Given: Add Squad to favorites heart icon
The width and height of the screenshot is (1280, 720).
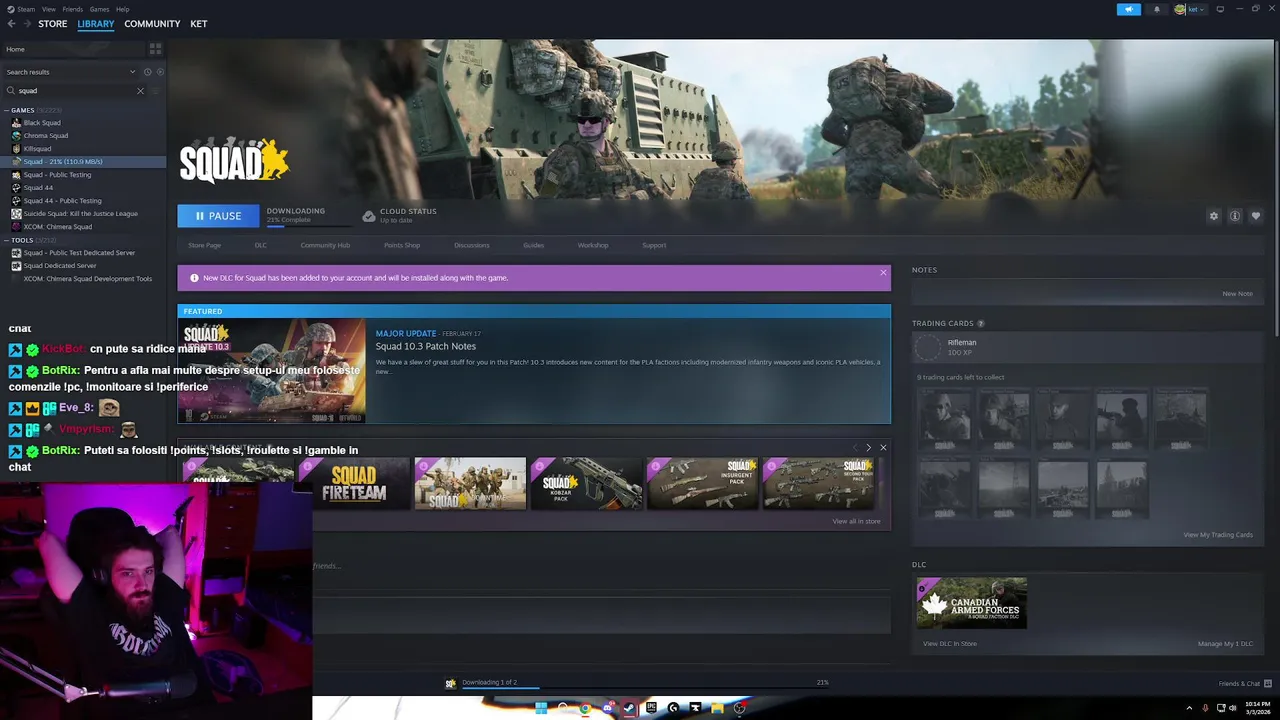Looking at the screenshot, I should click(1256, 216).
